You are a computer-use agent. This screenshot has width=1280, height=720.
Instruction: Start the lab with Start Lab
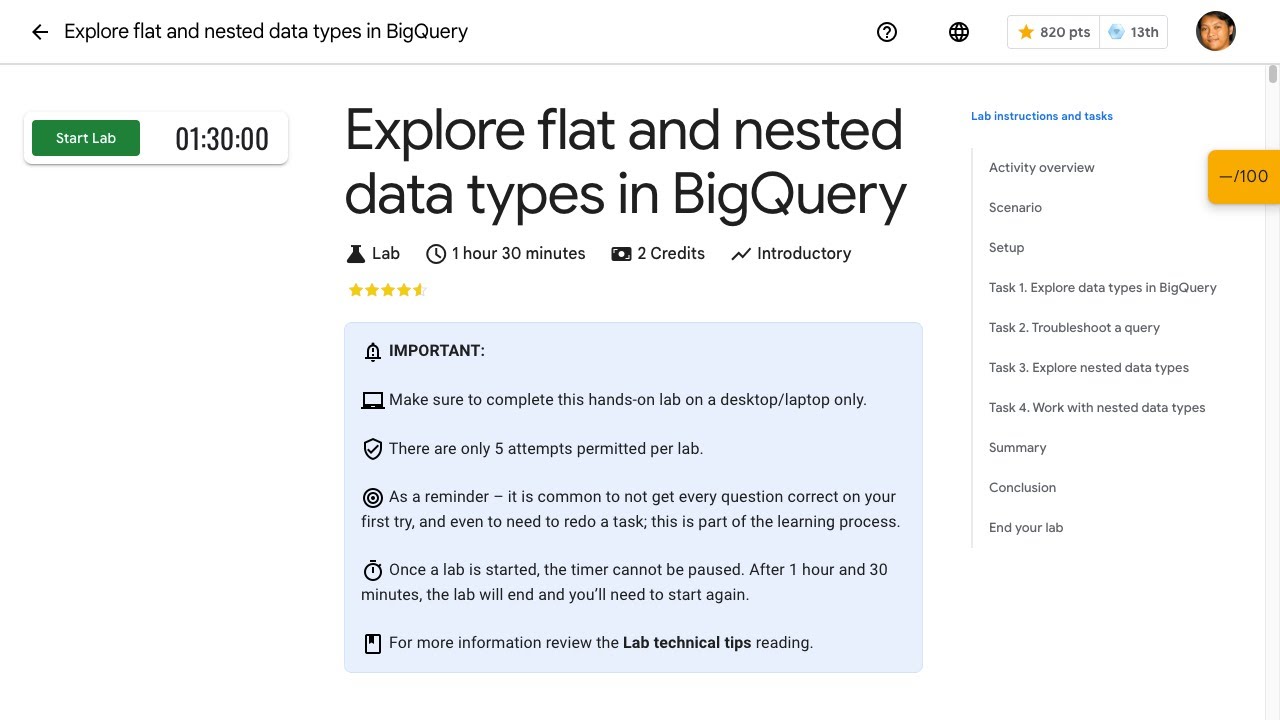(x=86, y=138)
